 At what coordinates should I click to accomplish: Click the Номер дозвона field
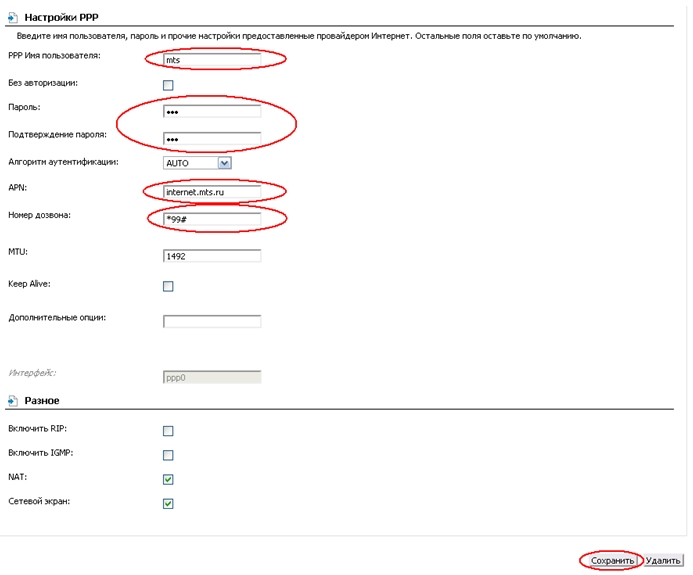211,218
